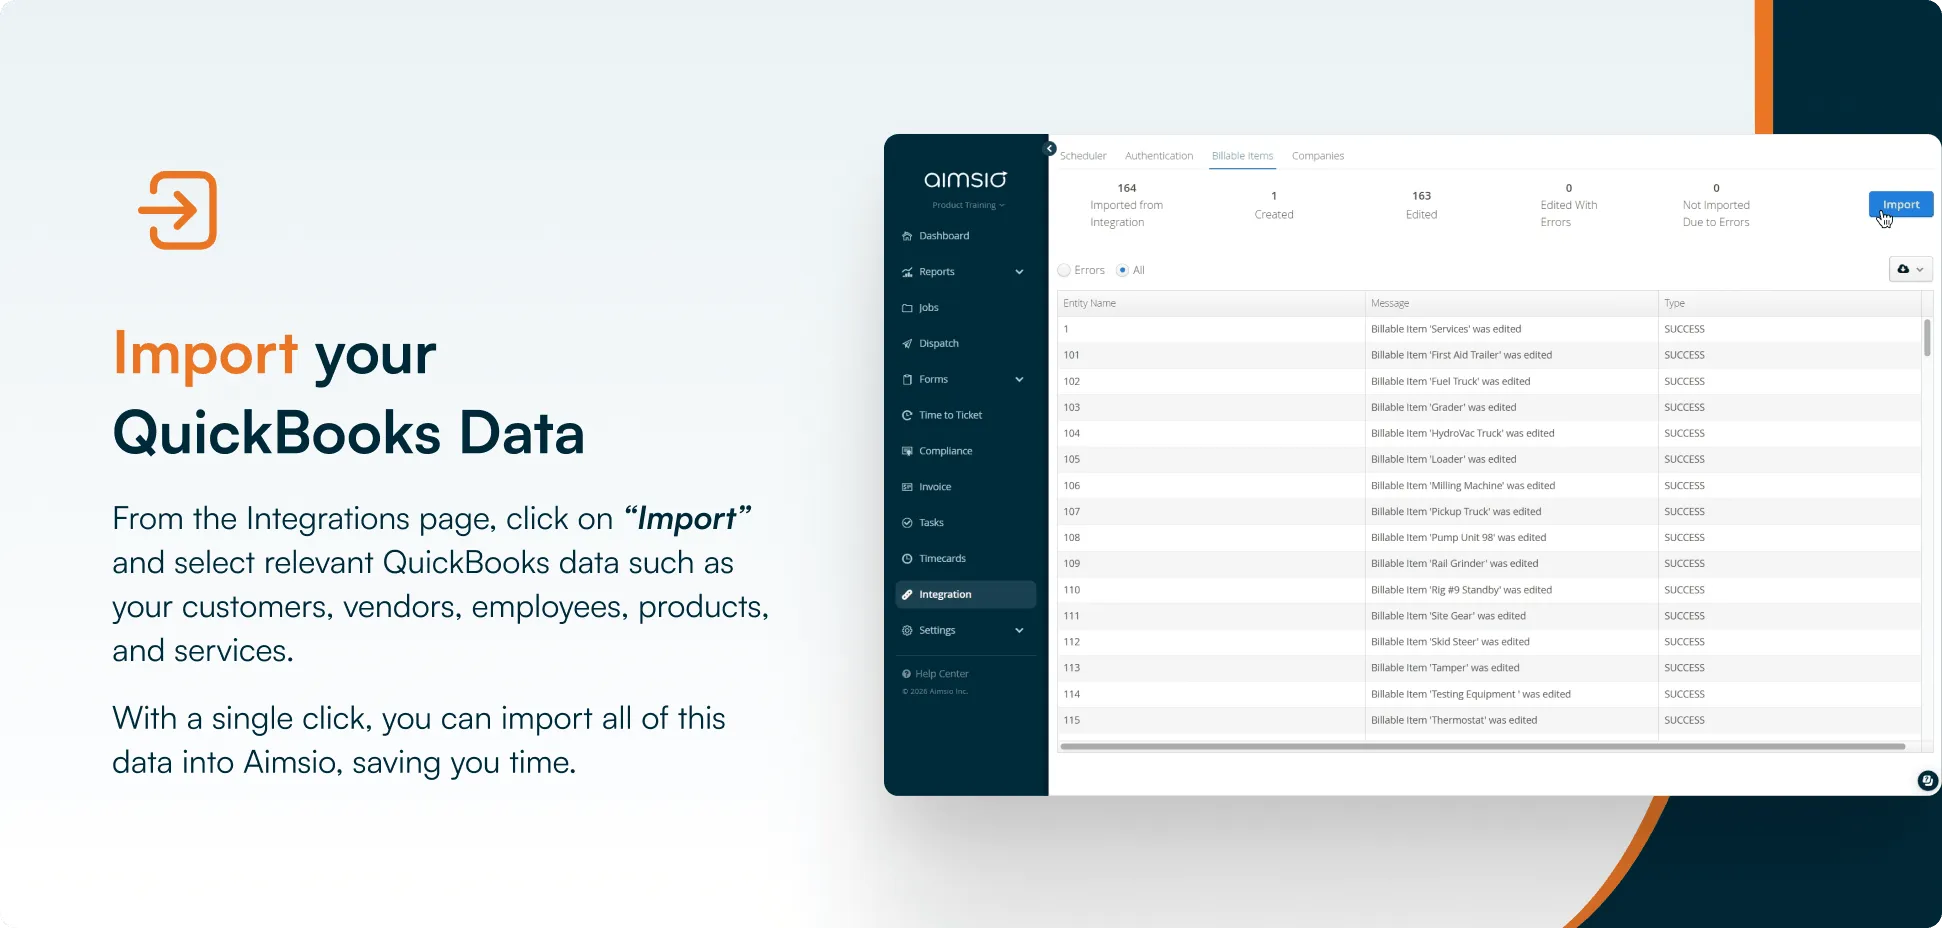The width and height of the screenshot is (1942, 928).
Task: Open the Help Center link
Action: [941, 674]
